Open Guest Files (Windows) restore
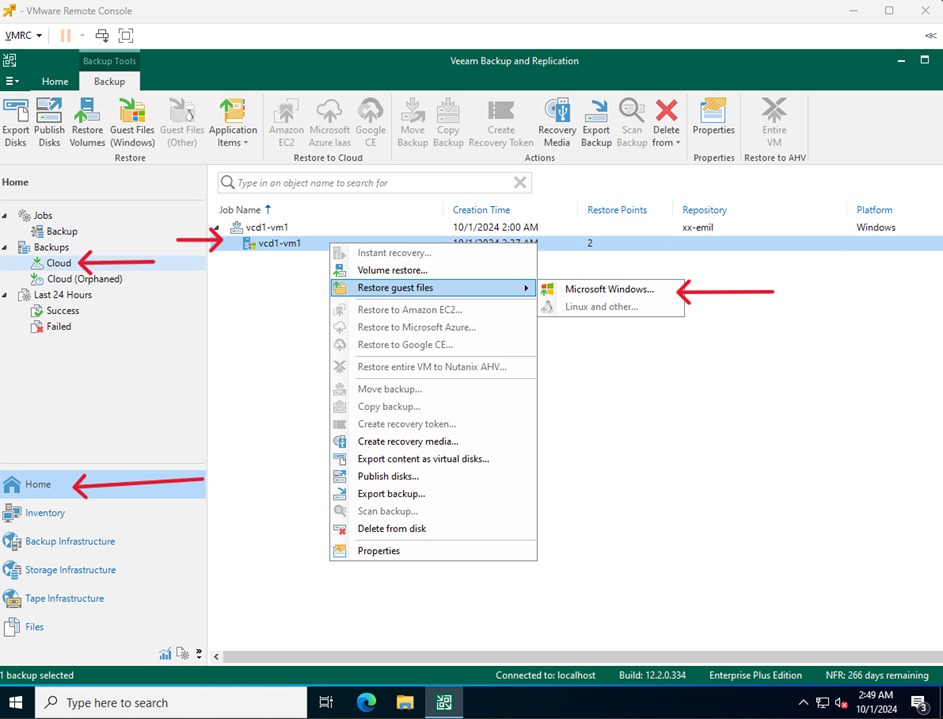943x719 pixels. pyautogui.click(x=132, y=122)
